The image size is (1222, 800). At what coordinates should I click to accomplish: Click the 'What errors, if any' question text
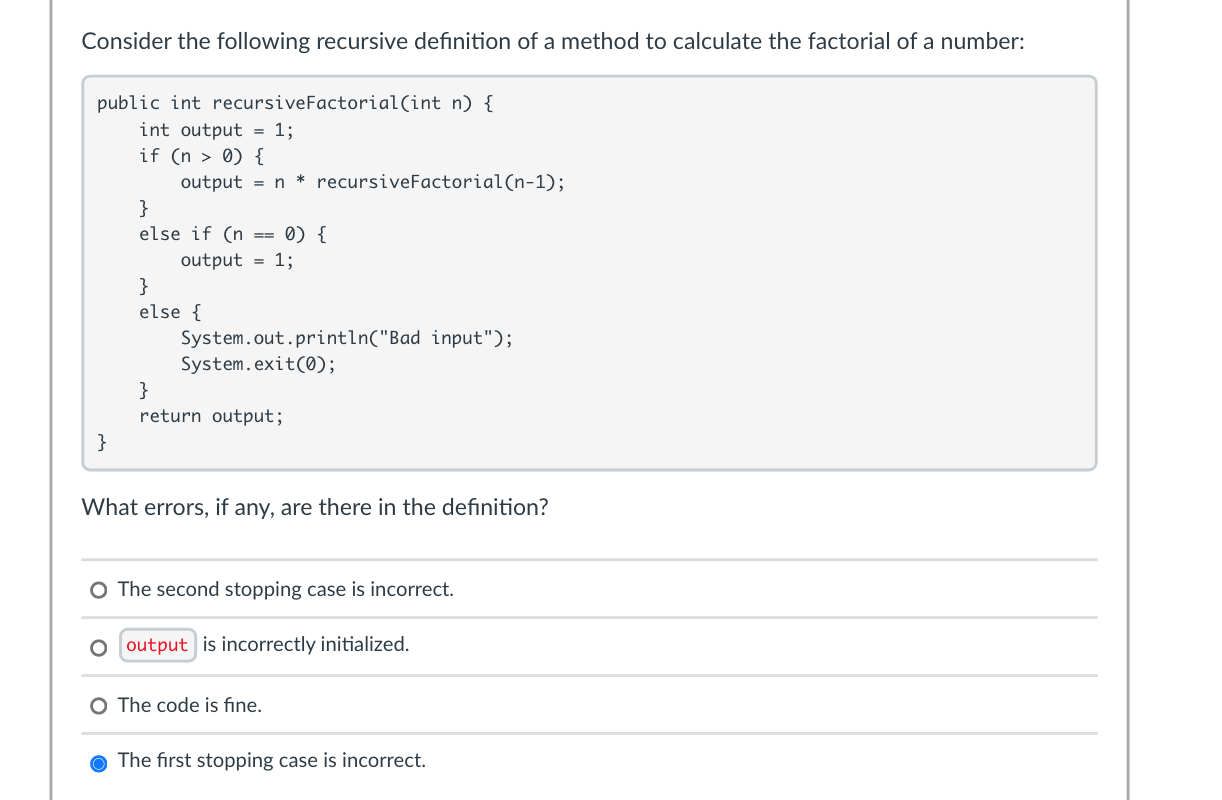[x=315, y=507]
